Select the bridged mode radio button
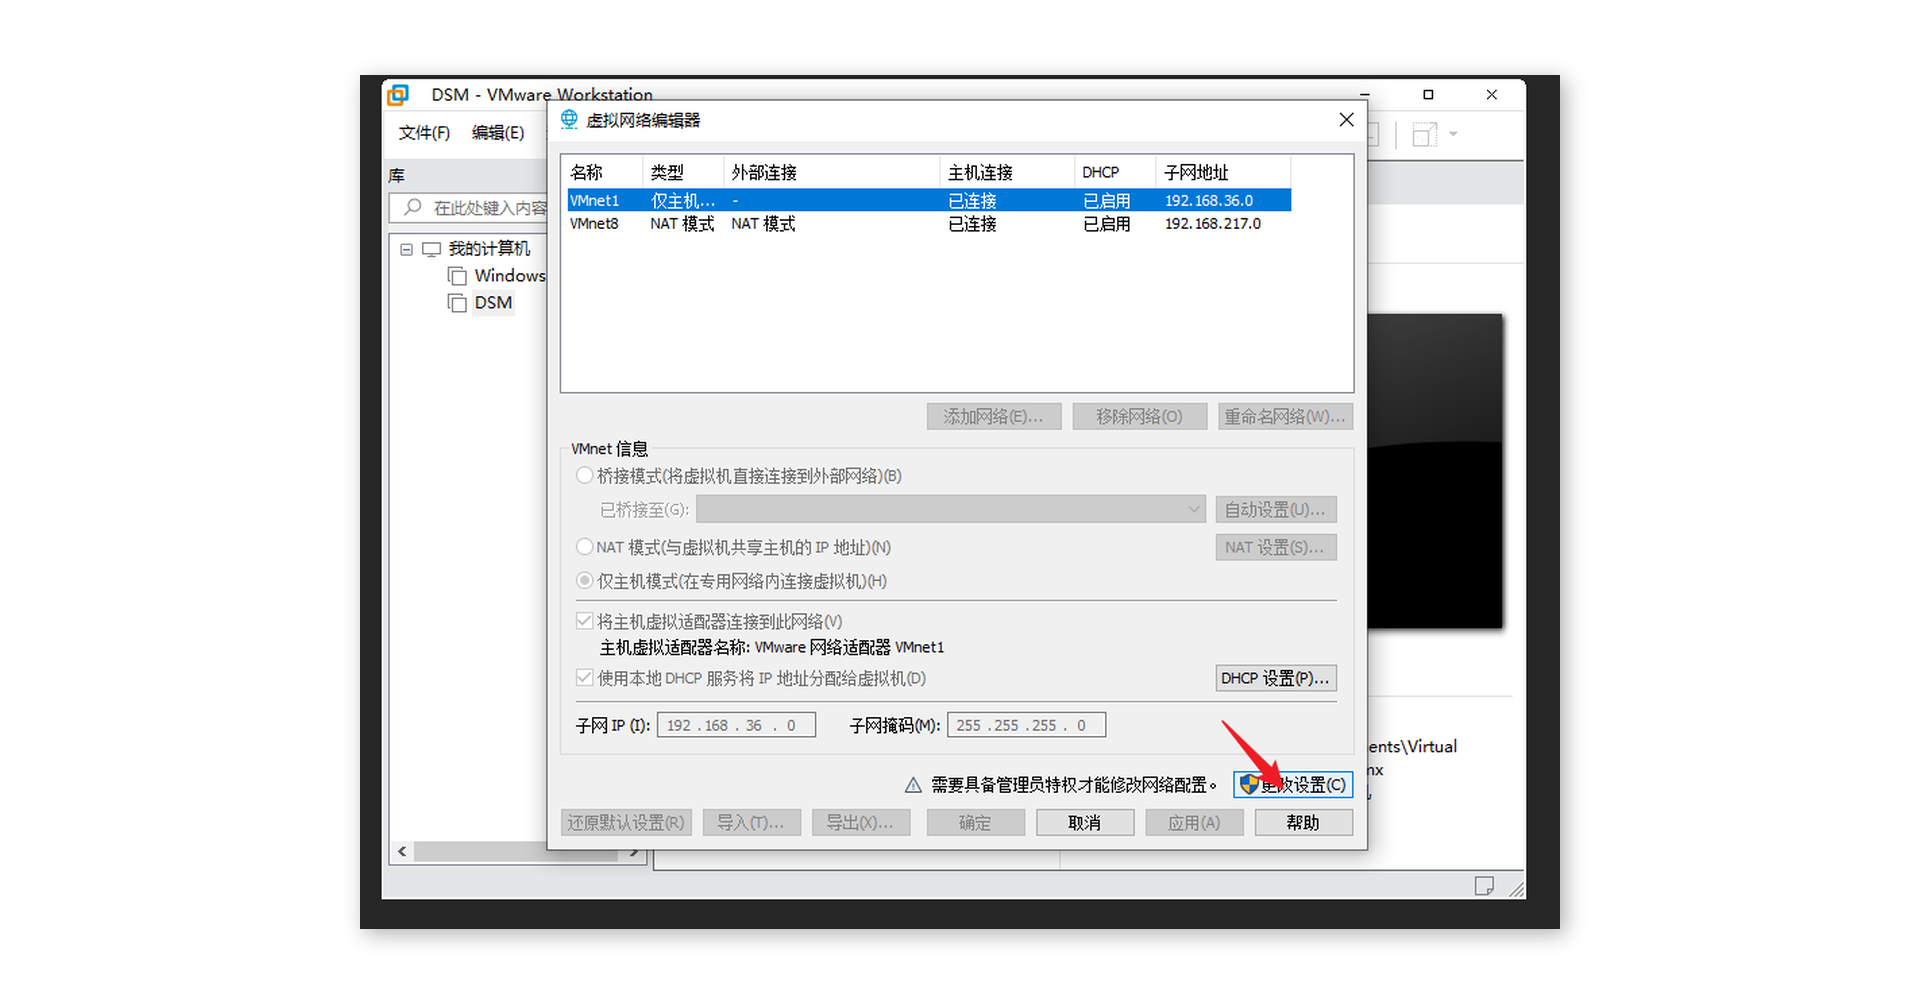Viewport: 1920px width, 1004px height. (x=585, y=476)
